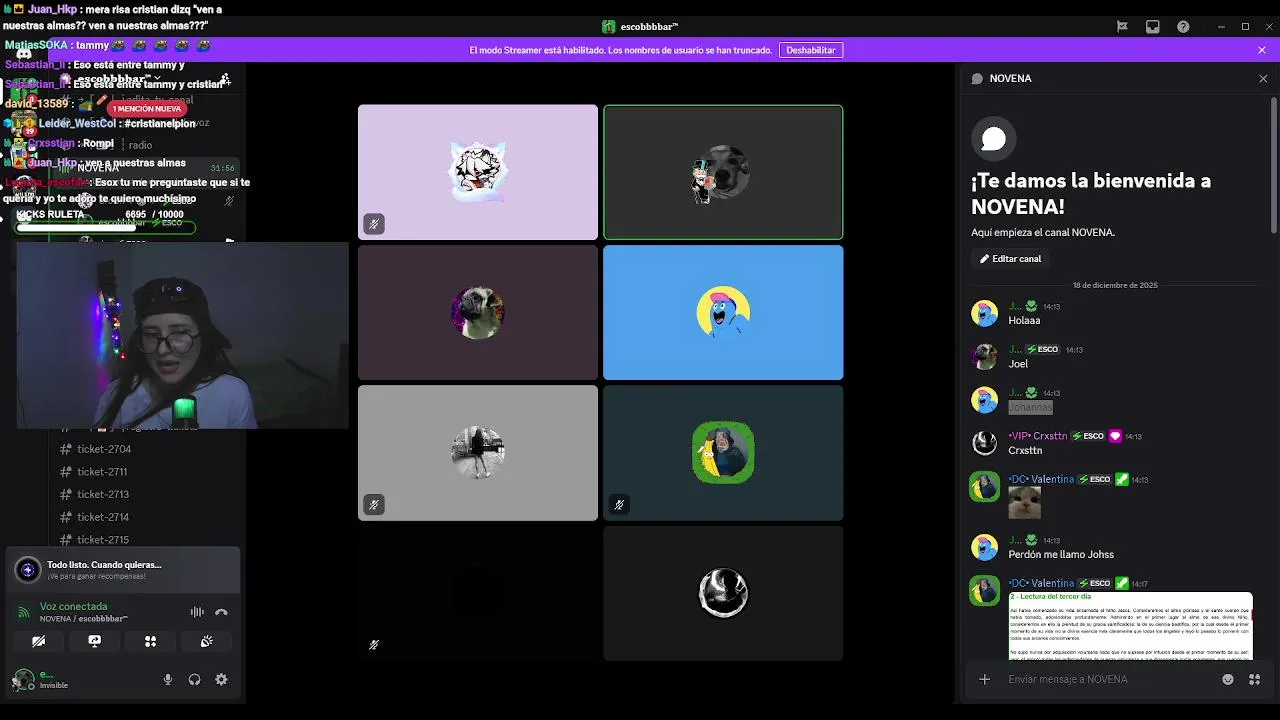Select the black-and-white face avatar tile
The height and width of the screenshot is (720, 1280).
[x=723, y=593]
